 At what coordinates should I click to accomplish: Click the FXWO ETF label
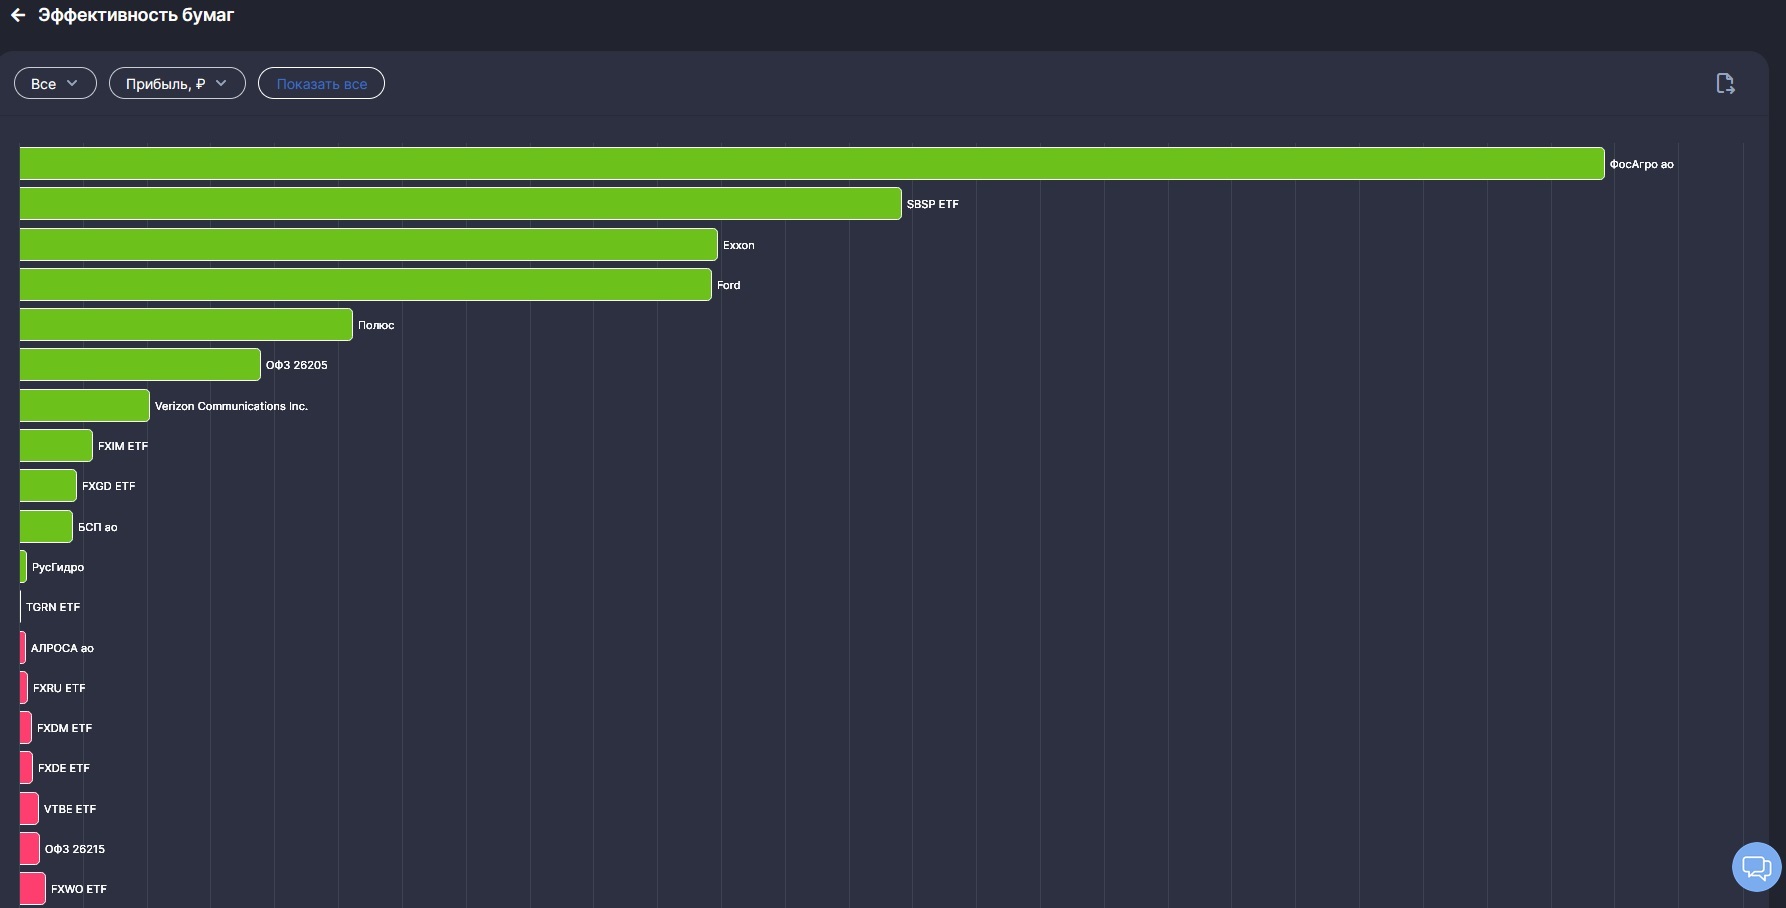point(79,889)
